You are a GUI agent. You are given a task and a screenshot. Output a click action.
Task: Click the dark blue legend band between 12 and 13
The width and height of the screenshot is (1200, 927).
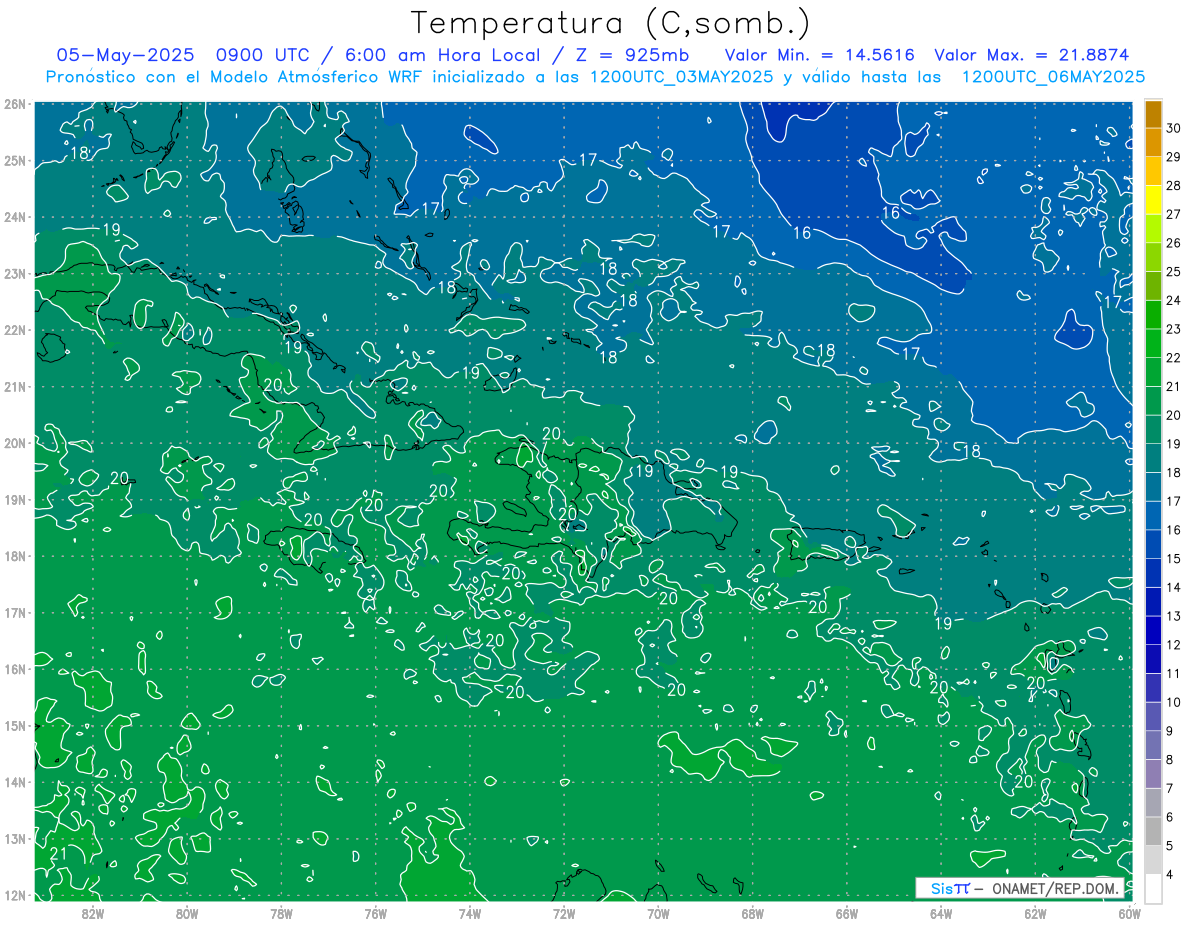[x=1153, y=630]
